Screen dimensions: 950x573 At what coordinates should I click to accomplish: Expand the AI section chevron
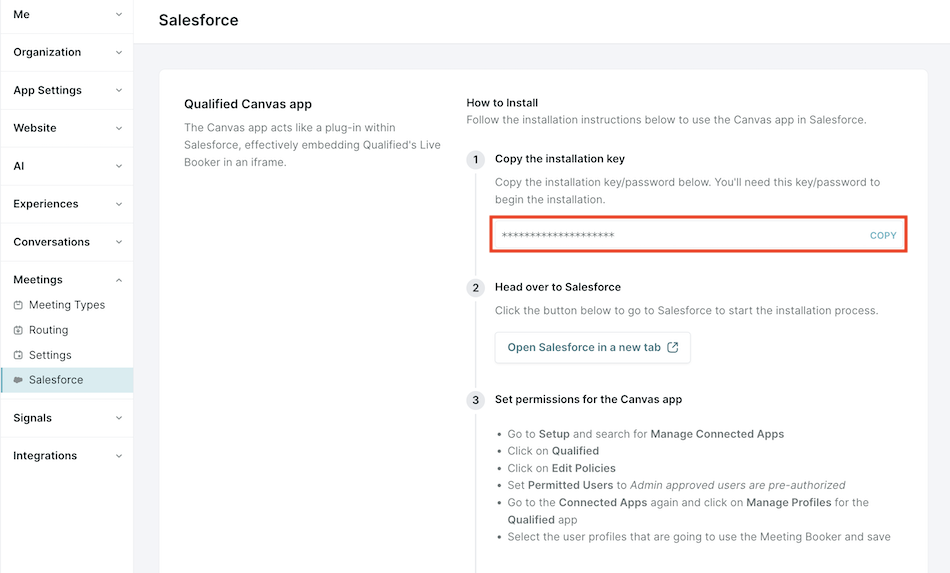point(119,166)
